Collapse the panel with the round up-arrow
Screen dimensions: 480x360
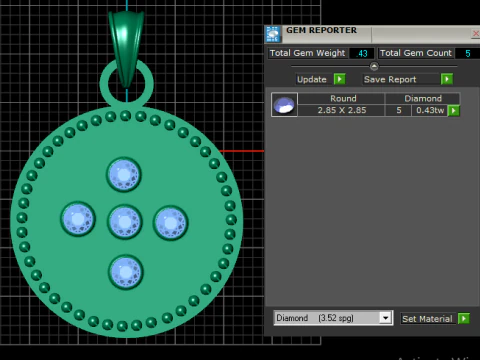click(x=374, y=67)
